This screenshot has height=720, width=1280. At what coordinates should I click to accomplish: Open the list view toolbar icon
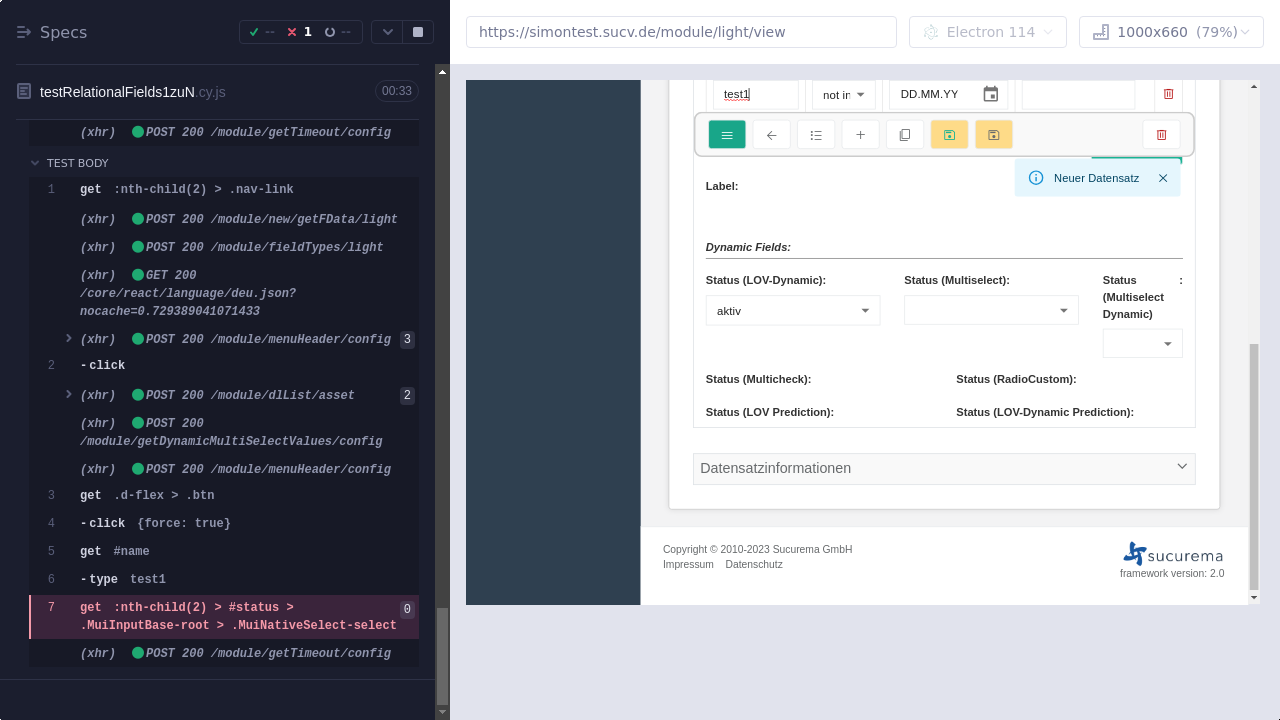click(x=816, y=135)
